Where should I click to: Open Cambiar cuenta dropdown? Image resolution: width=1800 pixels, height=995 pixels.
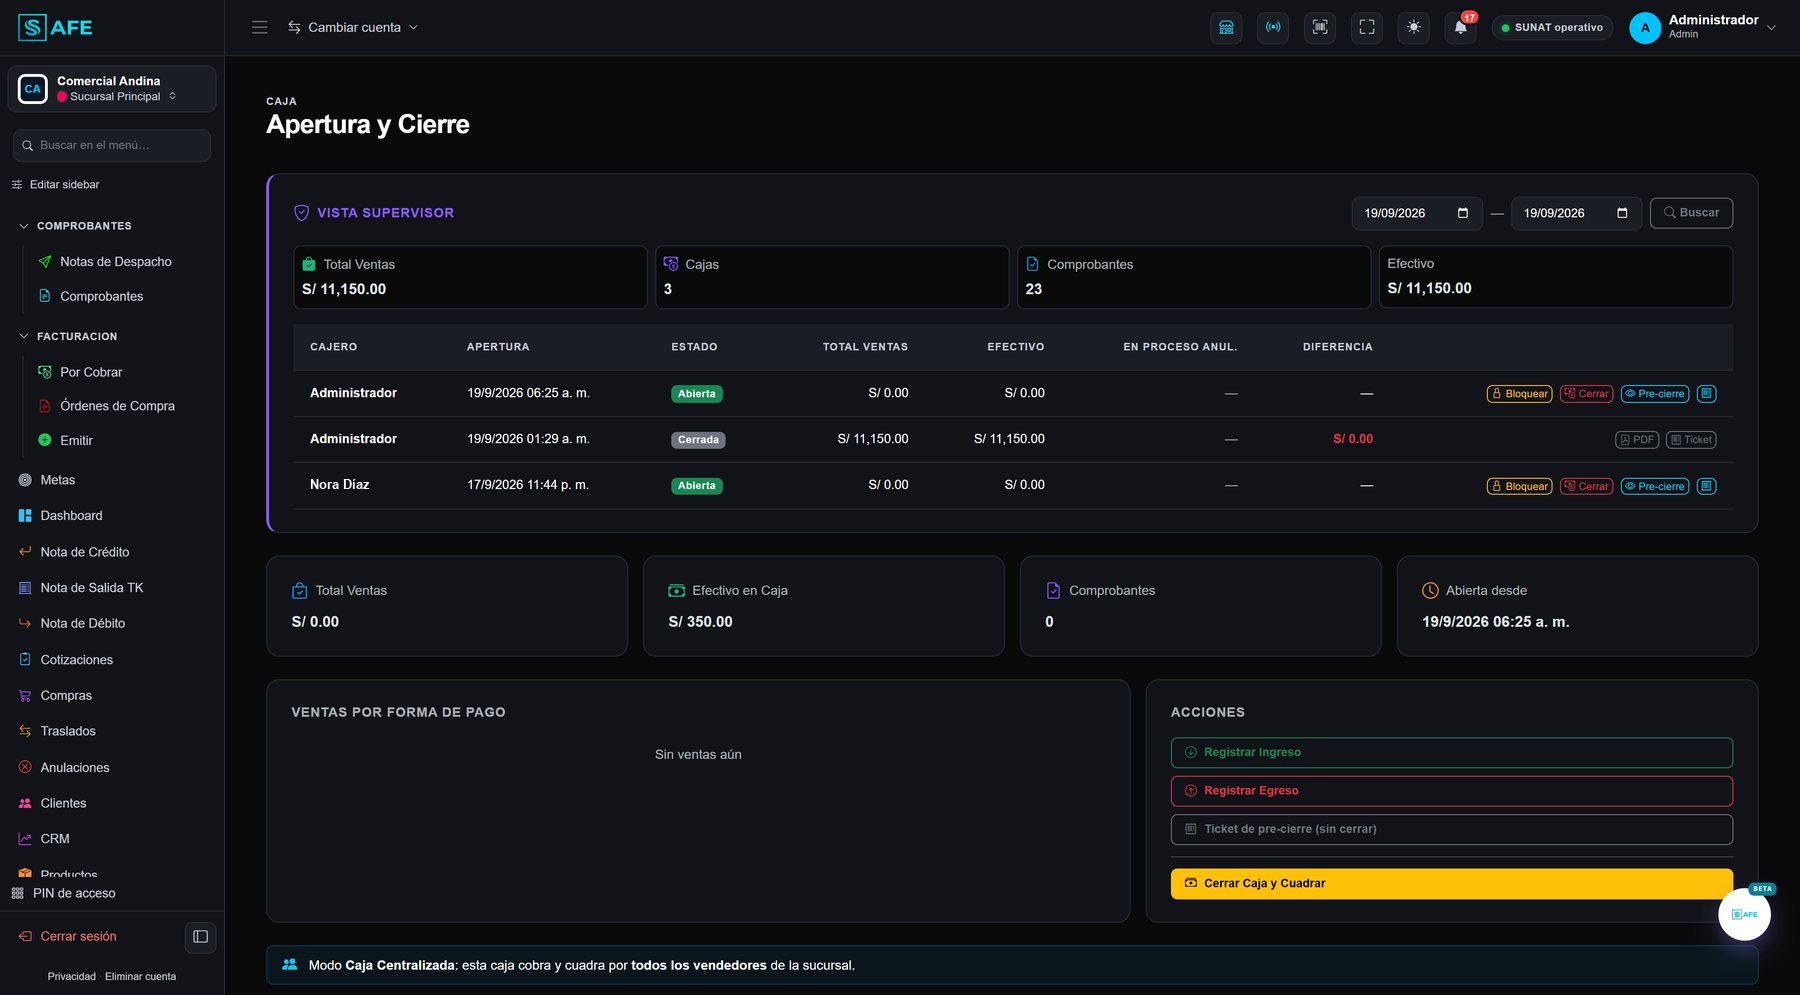[353, 27]
